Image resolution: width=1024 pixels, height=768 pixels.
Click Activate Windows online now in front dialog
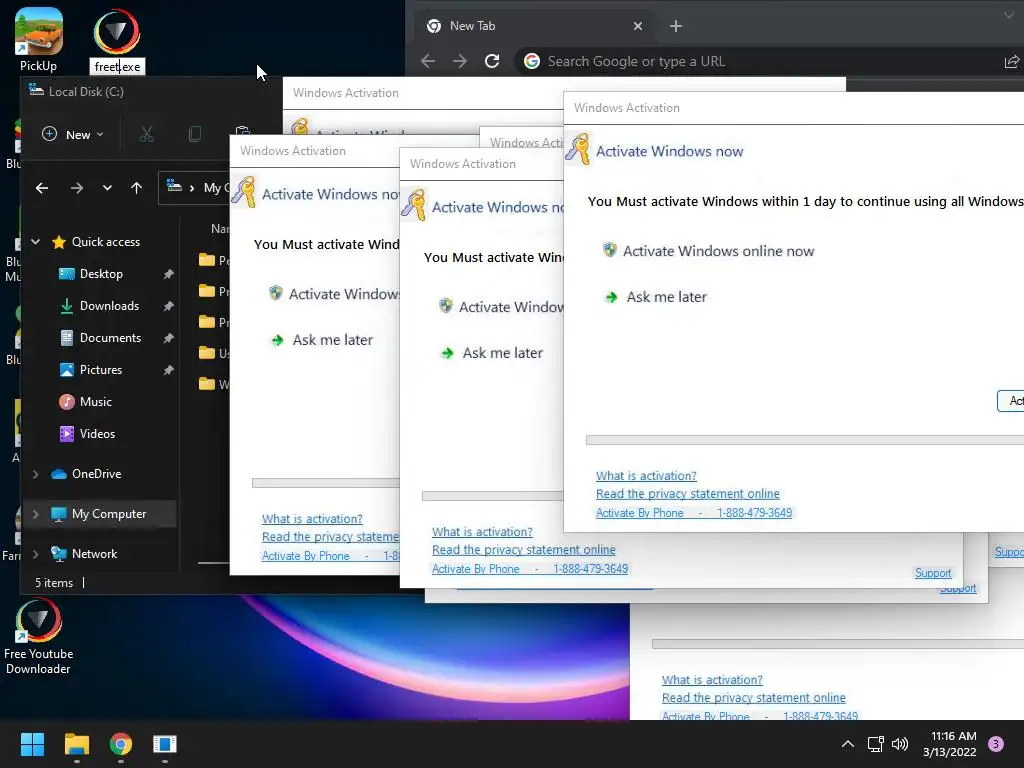click(x=709, y=251)
